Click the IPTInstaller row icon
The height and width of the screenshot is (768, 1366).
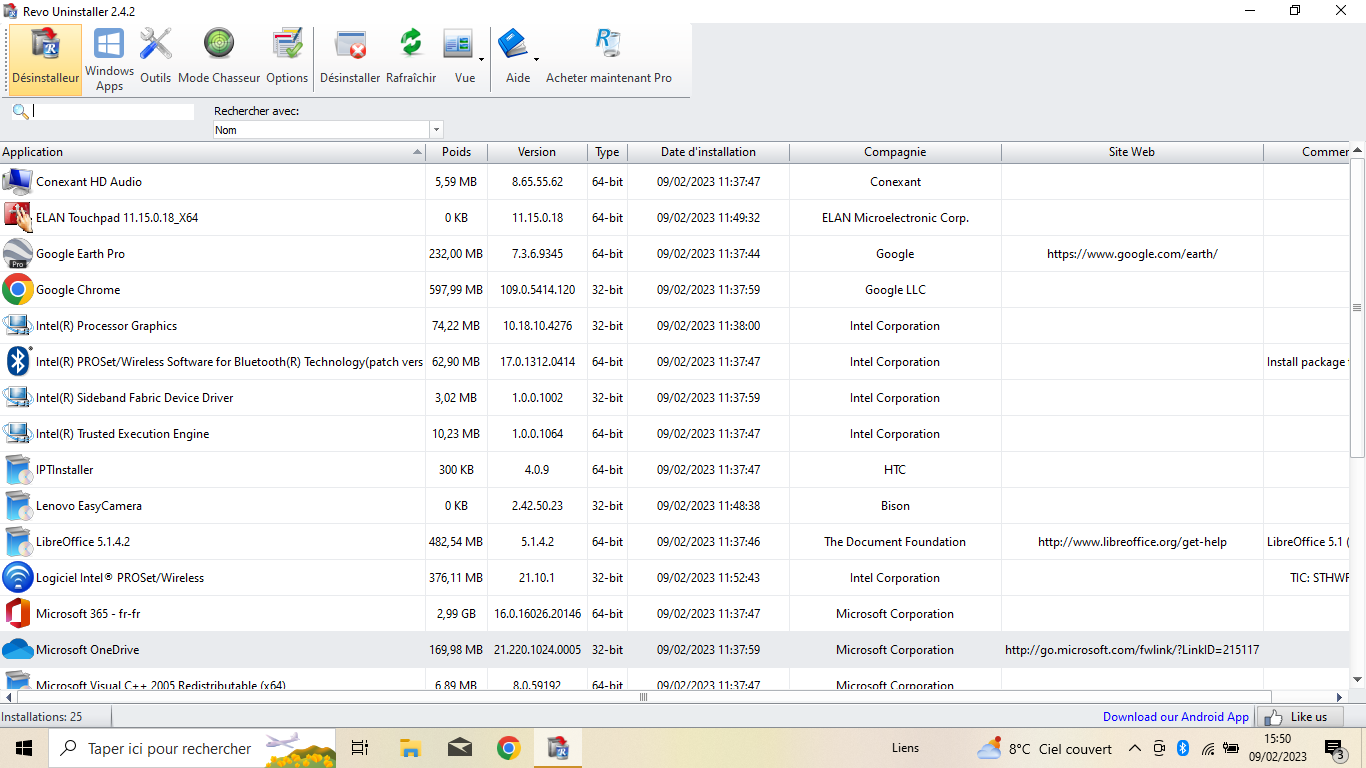pos(17,470)
